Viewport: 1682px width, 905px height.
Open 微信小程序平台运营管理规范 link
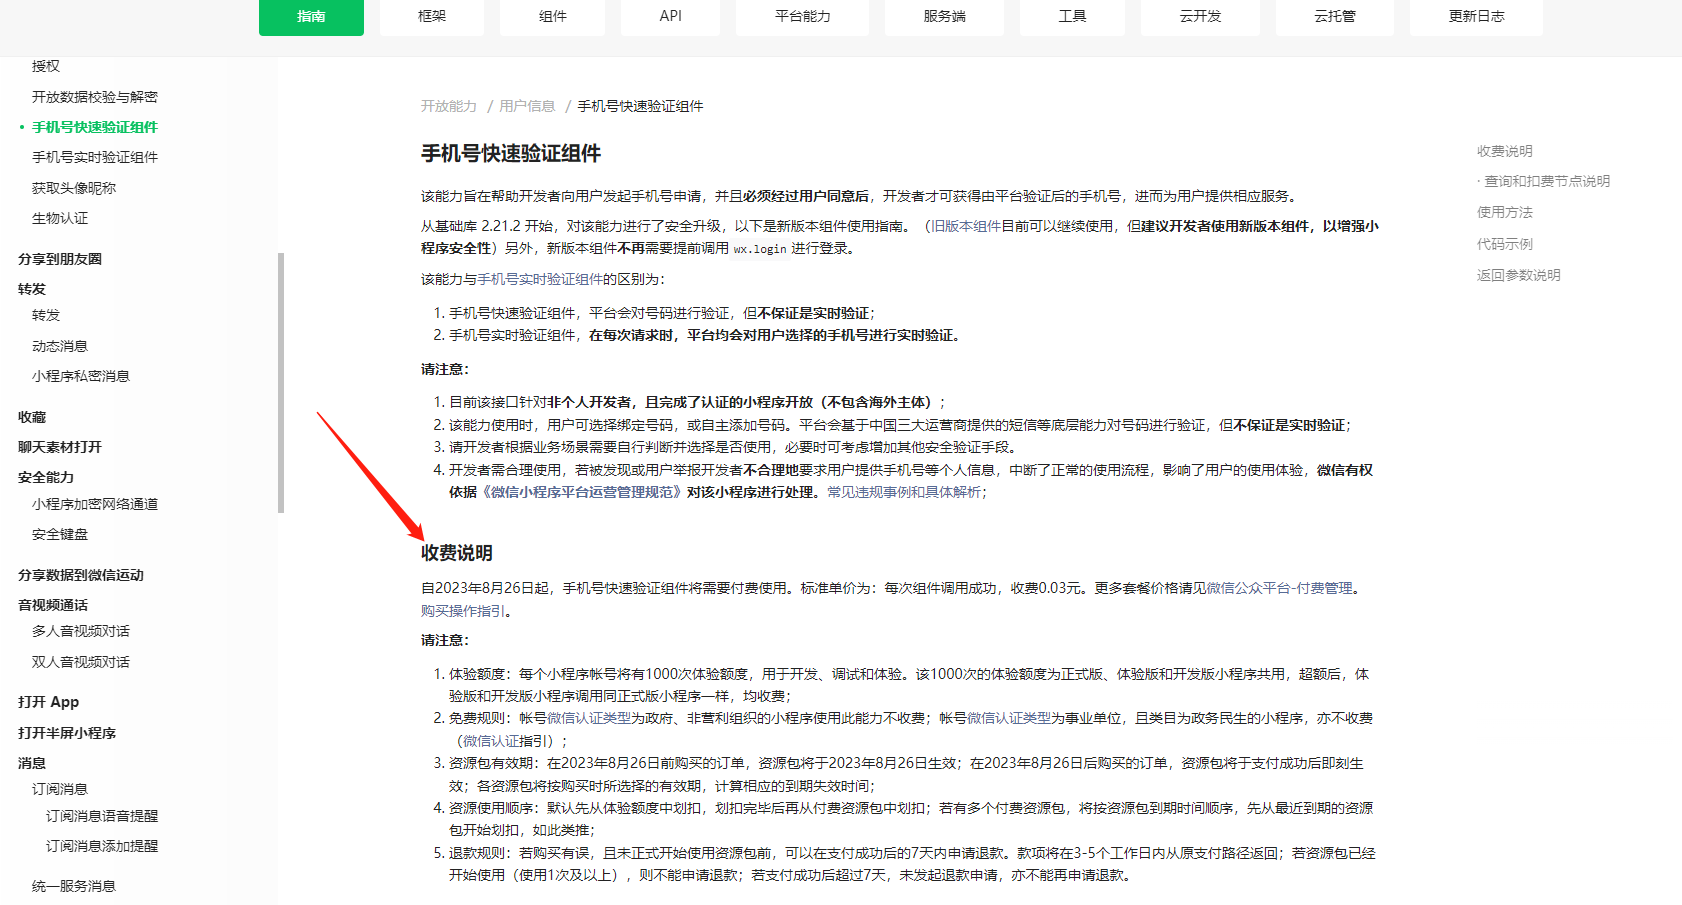tap(582, 492)
